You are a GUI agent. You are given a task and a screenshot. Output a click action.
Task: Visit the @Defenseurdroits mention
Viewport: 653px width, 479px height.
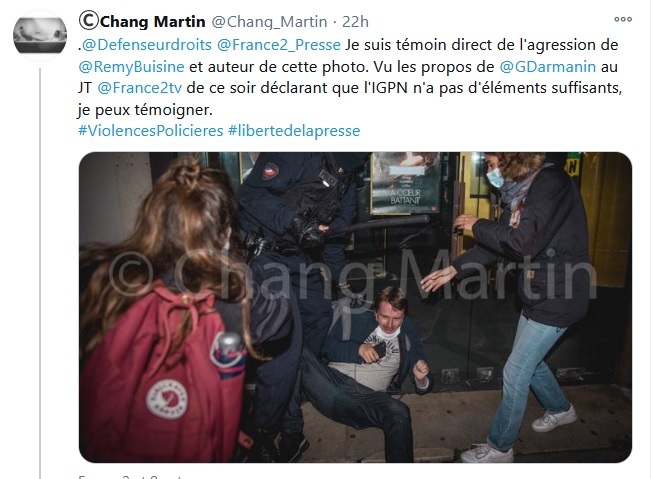[x=147, y=45]
